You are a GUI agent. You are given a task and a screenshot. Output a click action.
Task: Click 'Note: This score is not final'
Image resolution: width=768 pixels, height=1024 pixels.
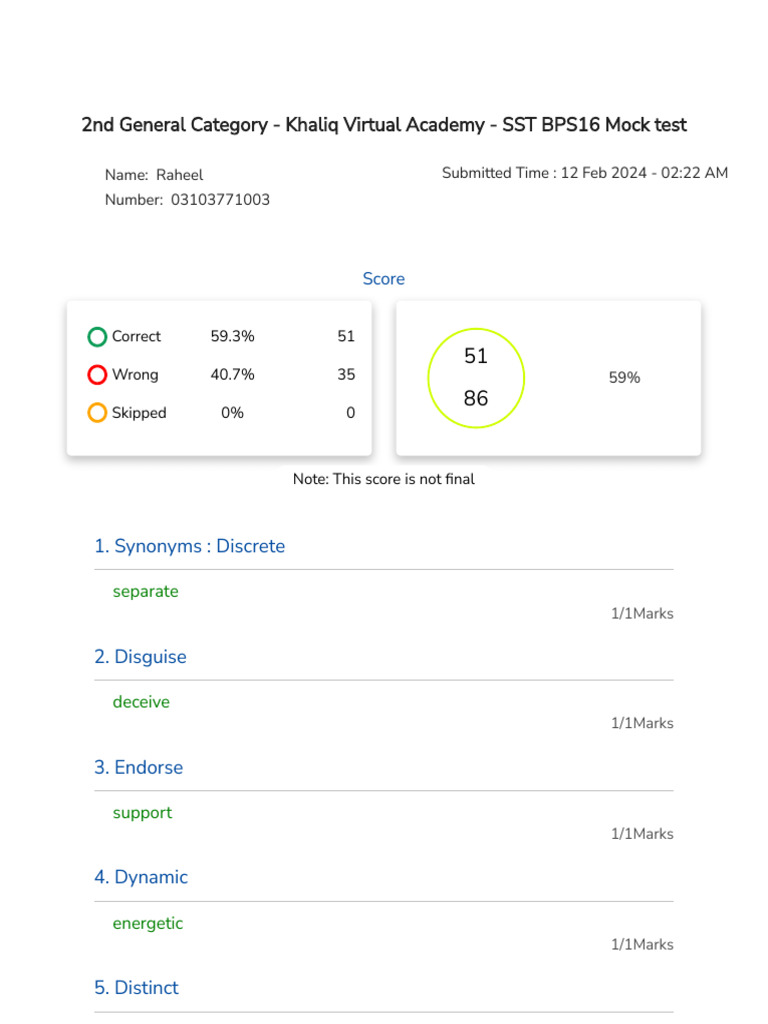coord(384,479)
